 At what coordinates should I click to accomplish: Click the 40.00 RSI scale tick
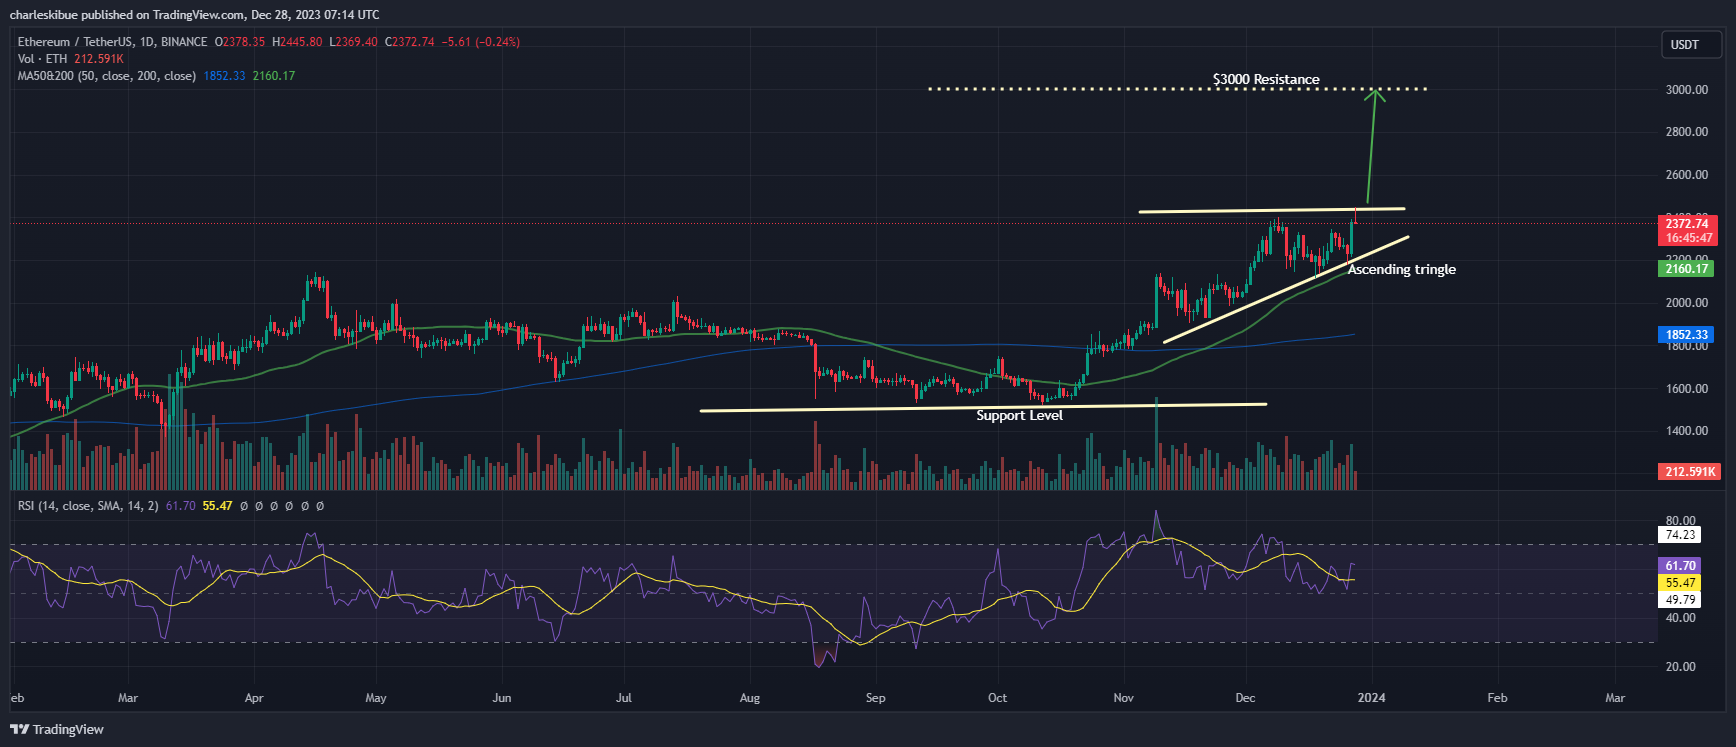(1680, 618)
